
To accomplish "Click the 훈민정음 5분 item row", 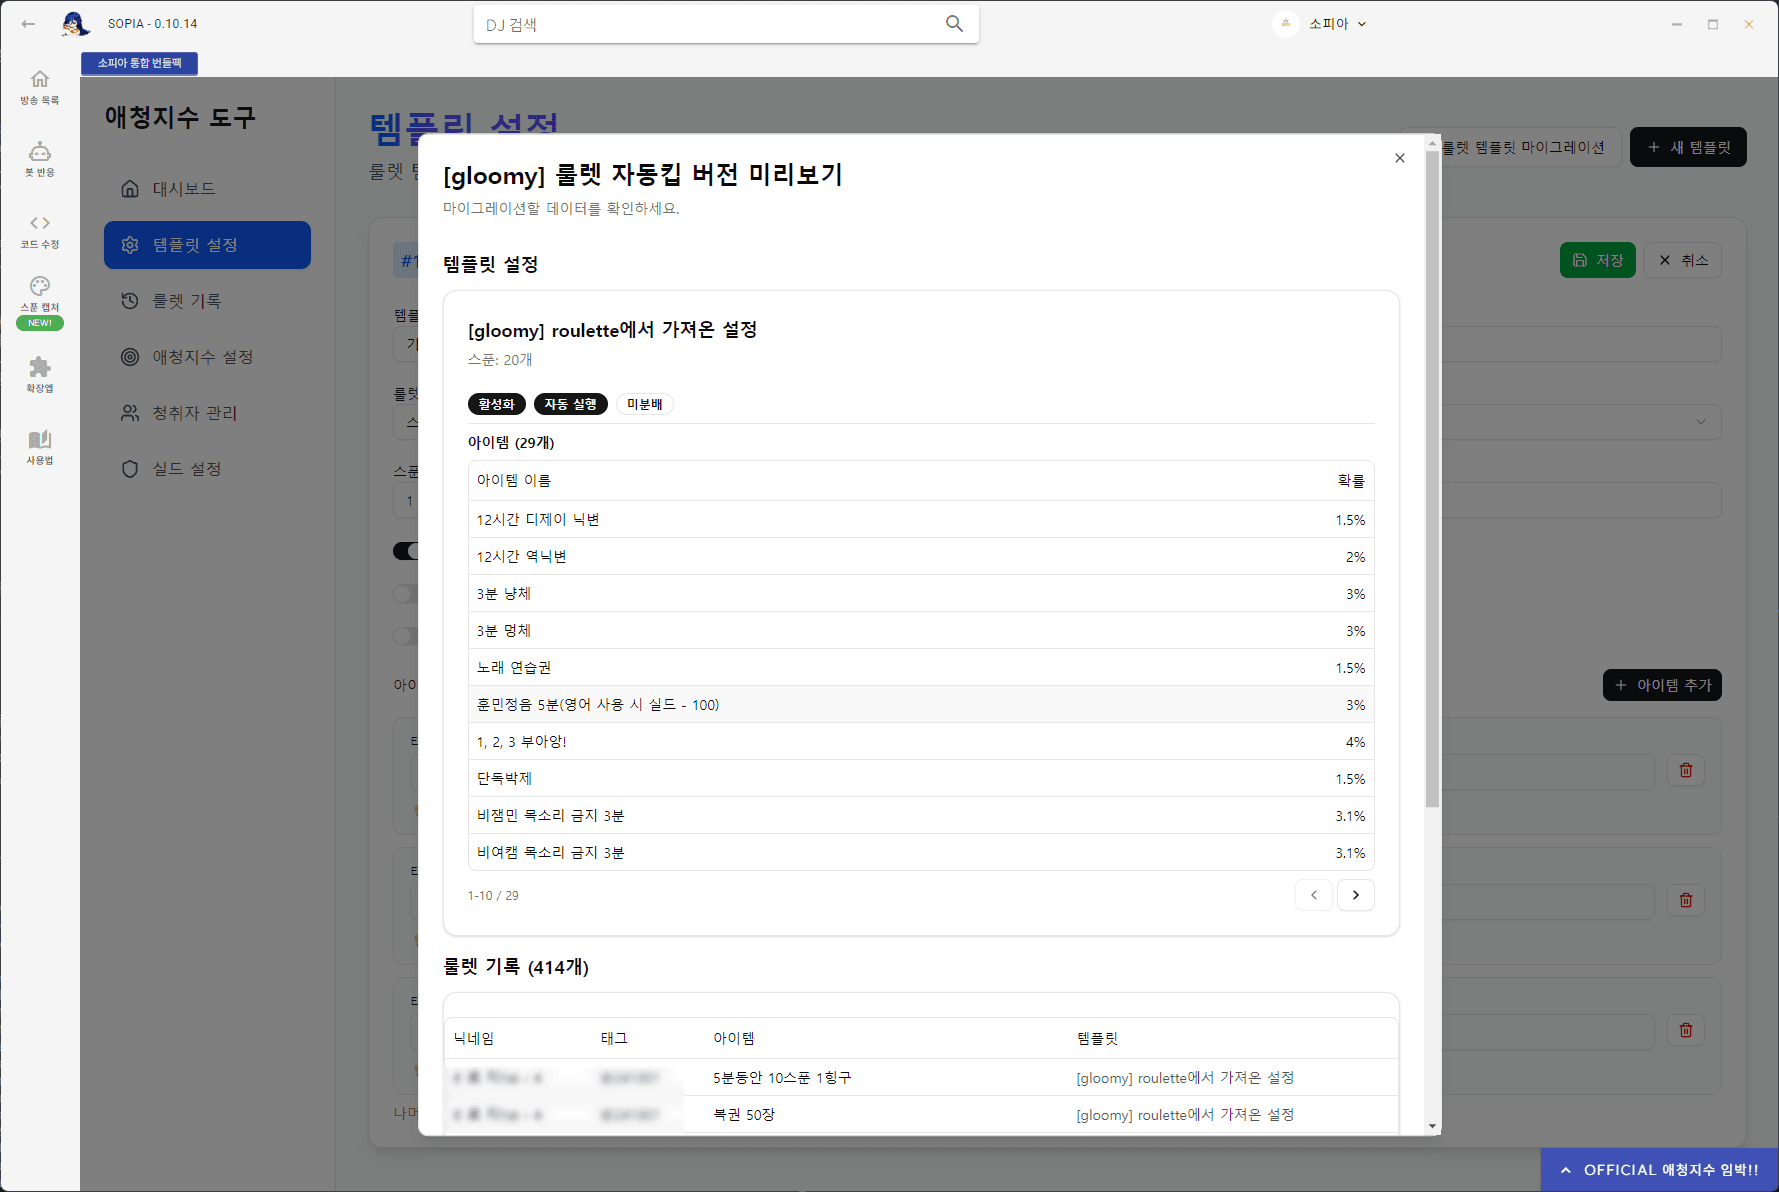I will click(920, 705).
